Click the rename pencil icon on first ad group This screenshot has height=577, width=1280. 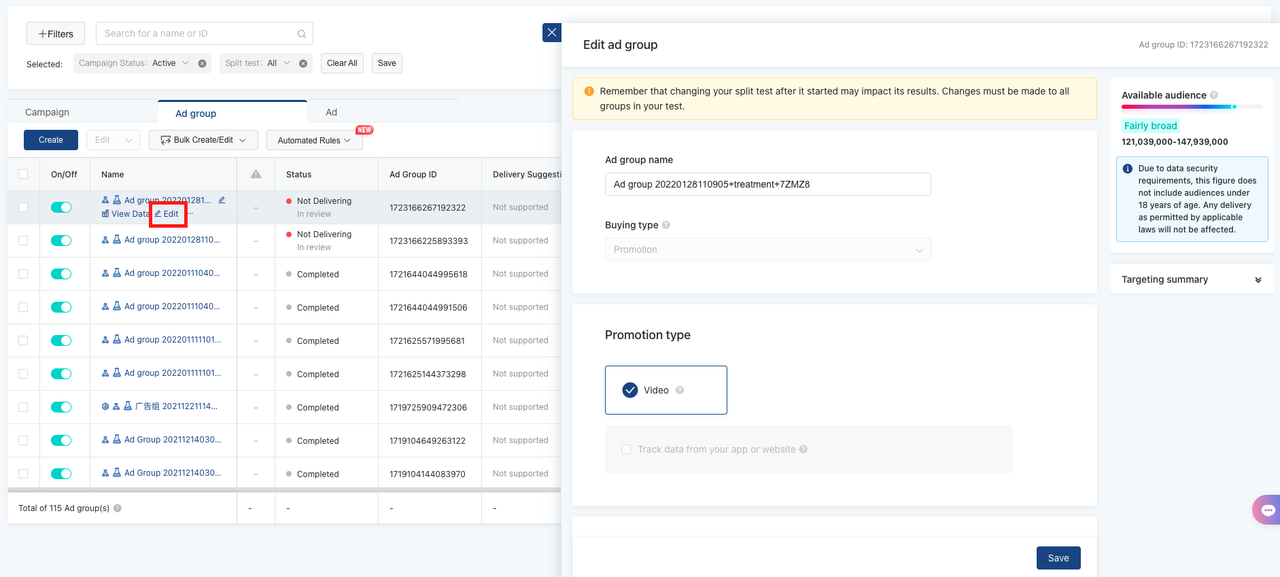click(222, 200)
